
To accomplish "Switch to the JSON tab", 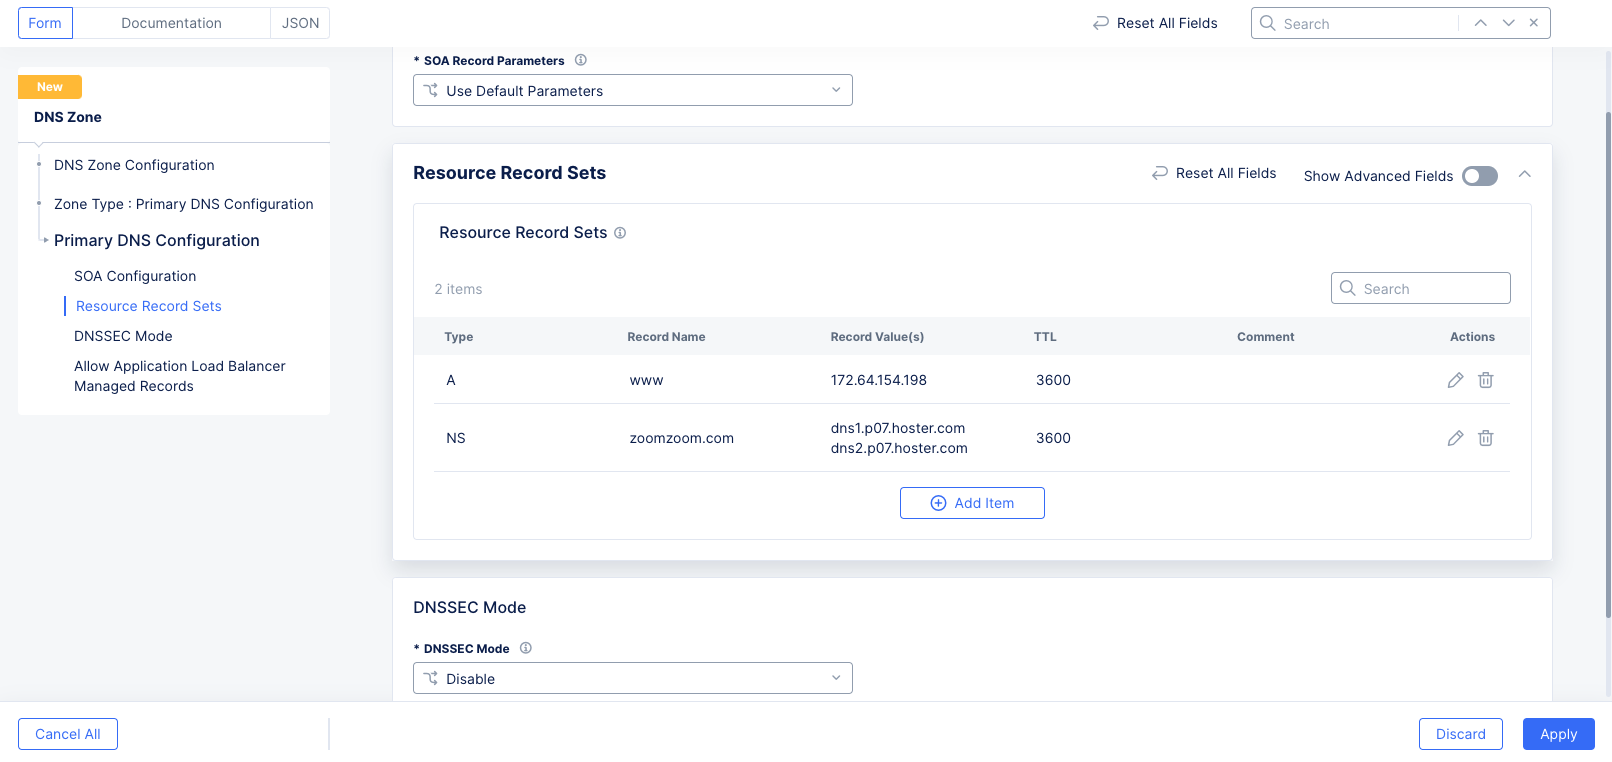I will pyautogui.click(x=300, y=23).
